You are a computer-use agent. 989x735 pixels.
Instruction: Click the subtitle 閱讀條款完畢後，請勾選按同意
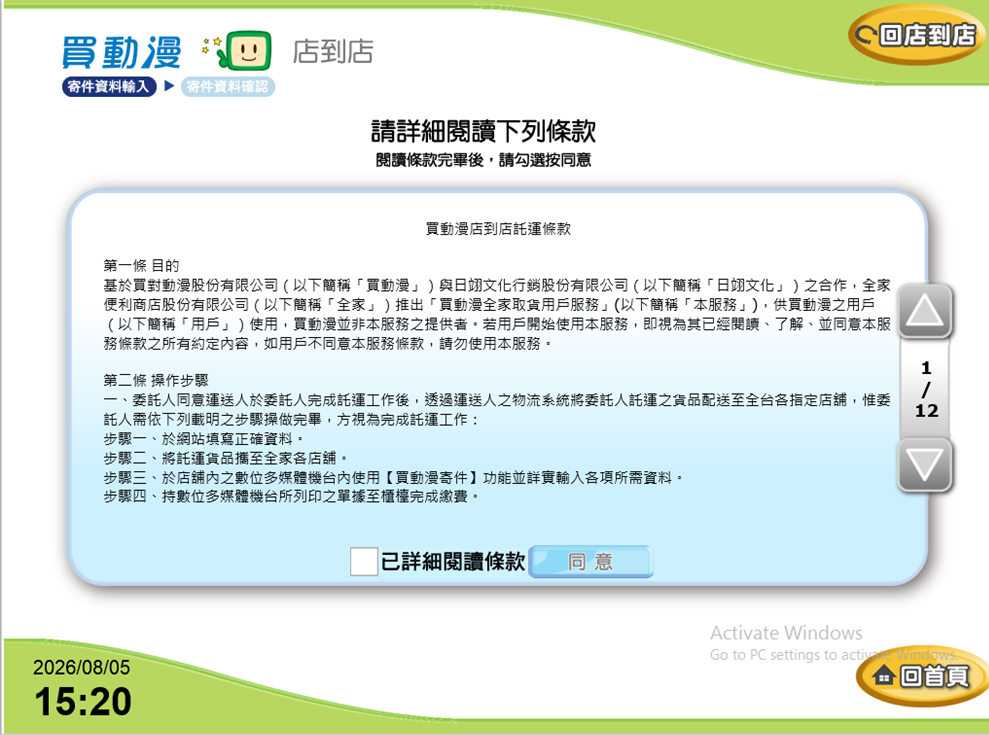(x=483, y=160)
